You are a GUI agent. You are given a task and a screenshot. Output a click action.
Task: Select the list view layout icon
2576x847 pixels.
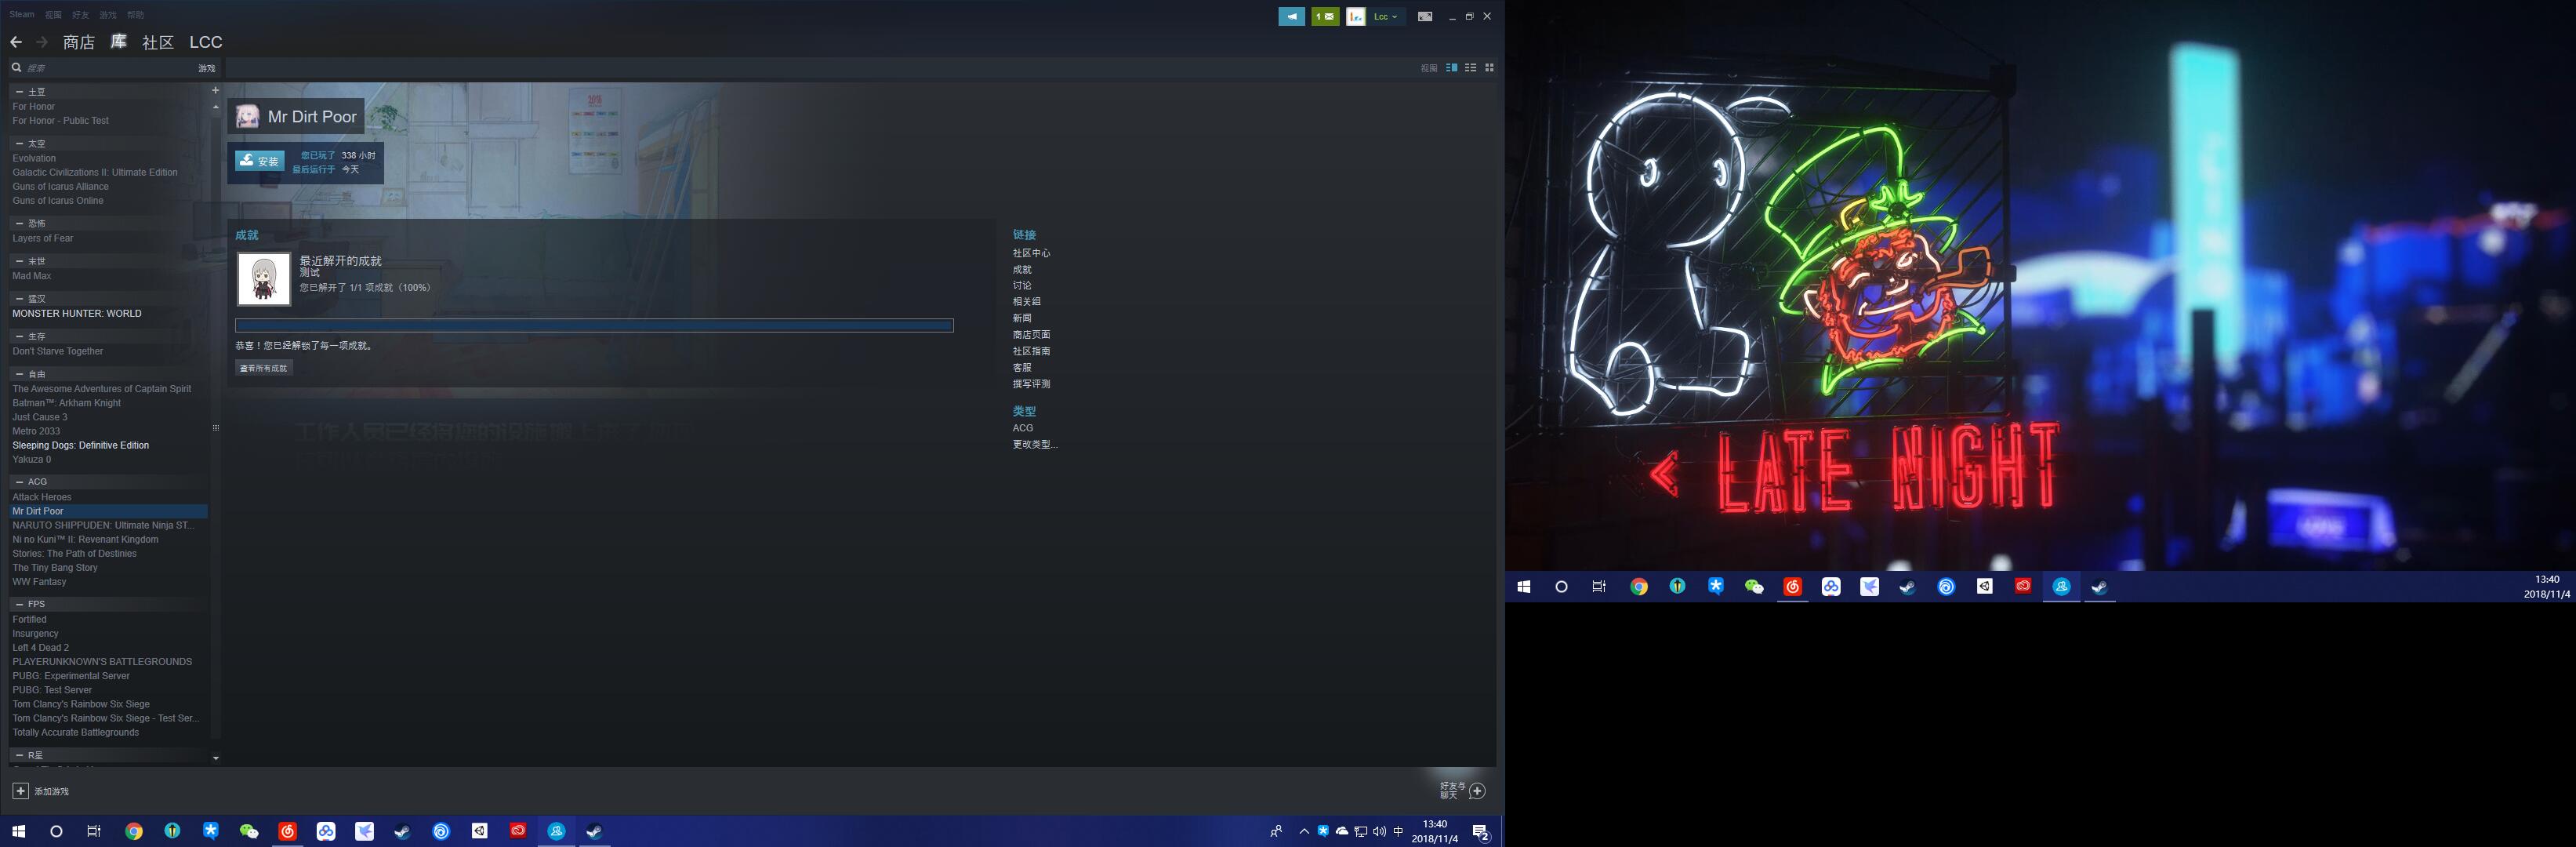coord(1470,68)
